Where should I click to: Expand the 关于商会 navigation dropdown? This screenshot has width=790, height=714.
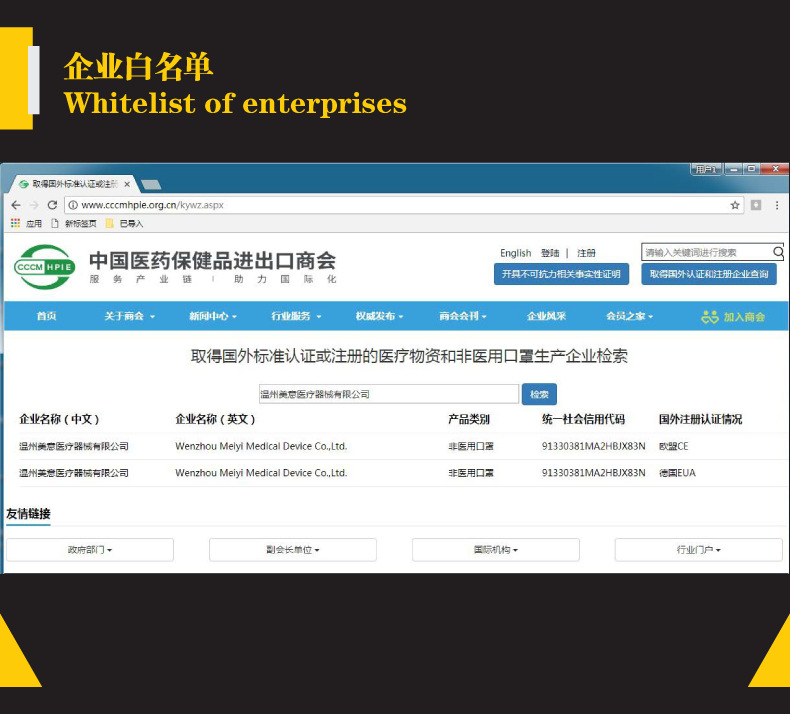(129, 316)
